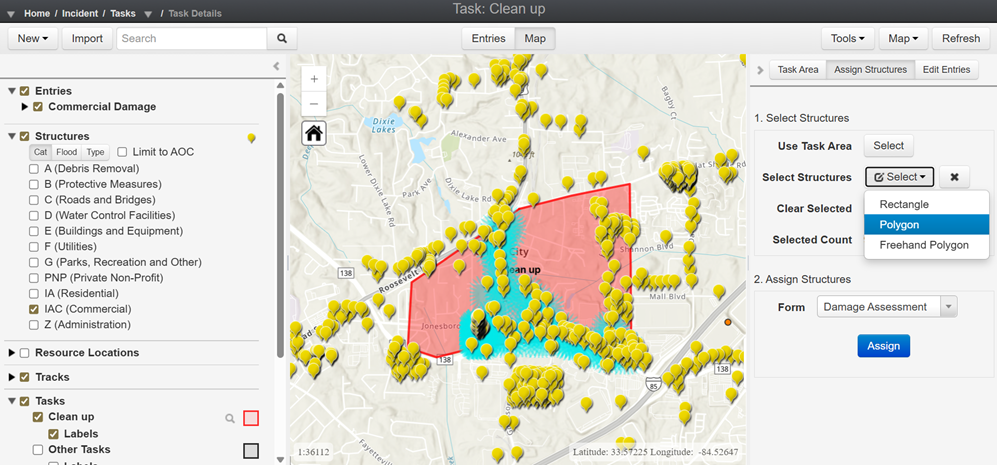Image resolution: width=997 pixels, height=465 pixels.
Task: Go to Incident in the breadcrumb
Action: tap(80, 13)
